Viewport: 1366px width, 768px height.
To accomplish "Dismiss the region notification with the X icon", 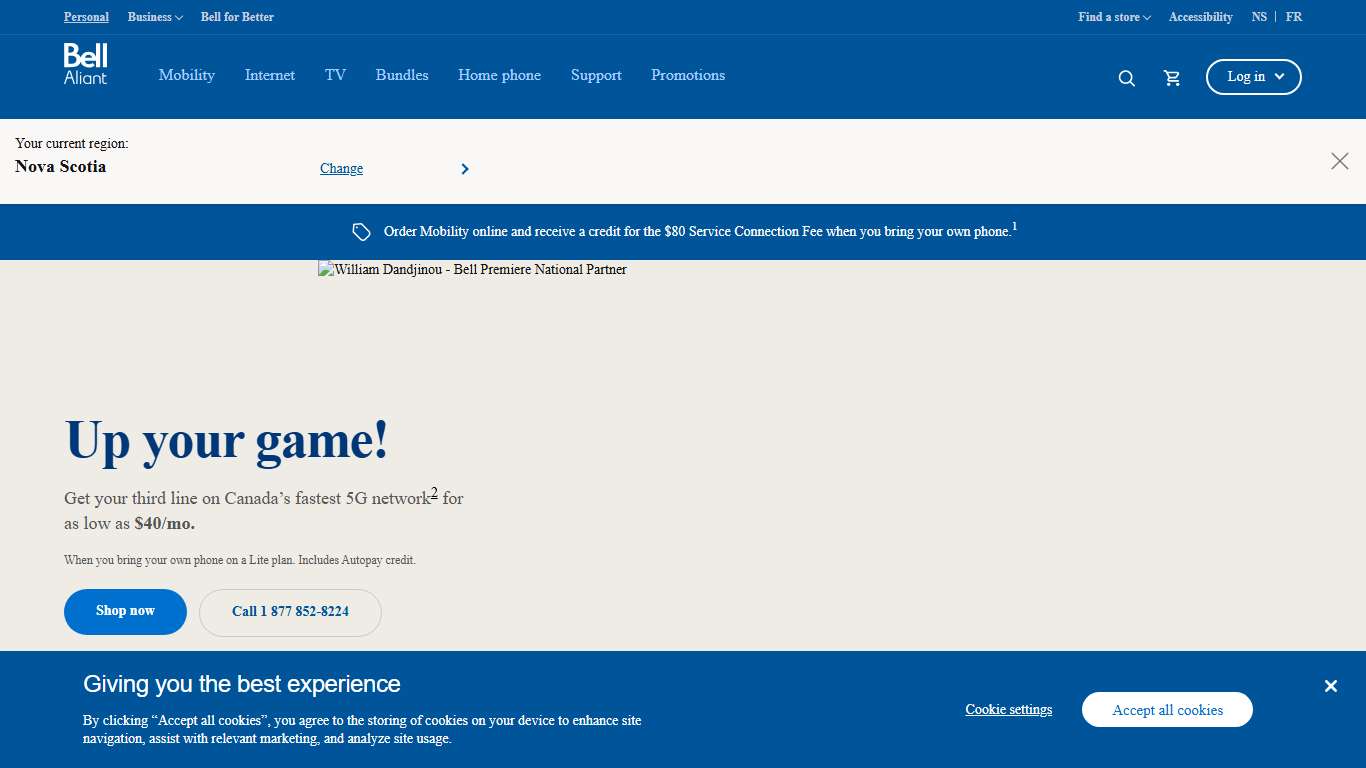I will tap(1340, 161).
